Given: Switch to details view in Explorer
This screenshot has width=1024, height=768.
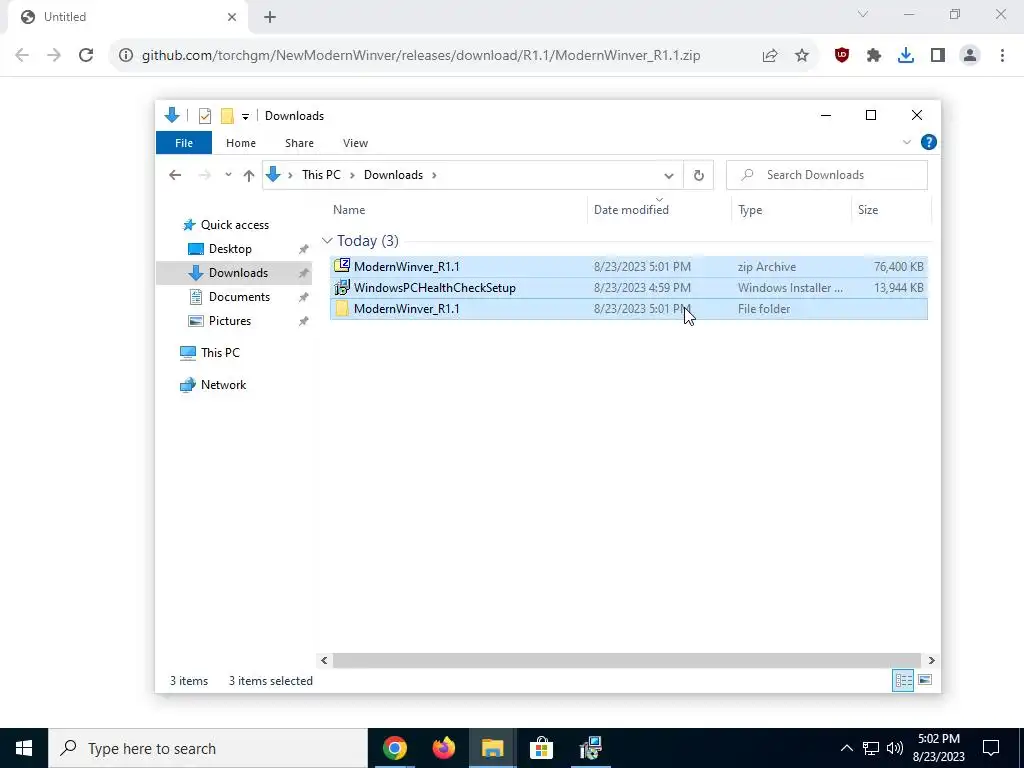Looking at the screenshot, I should tap(903, 680).
